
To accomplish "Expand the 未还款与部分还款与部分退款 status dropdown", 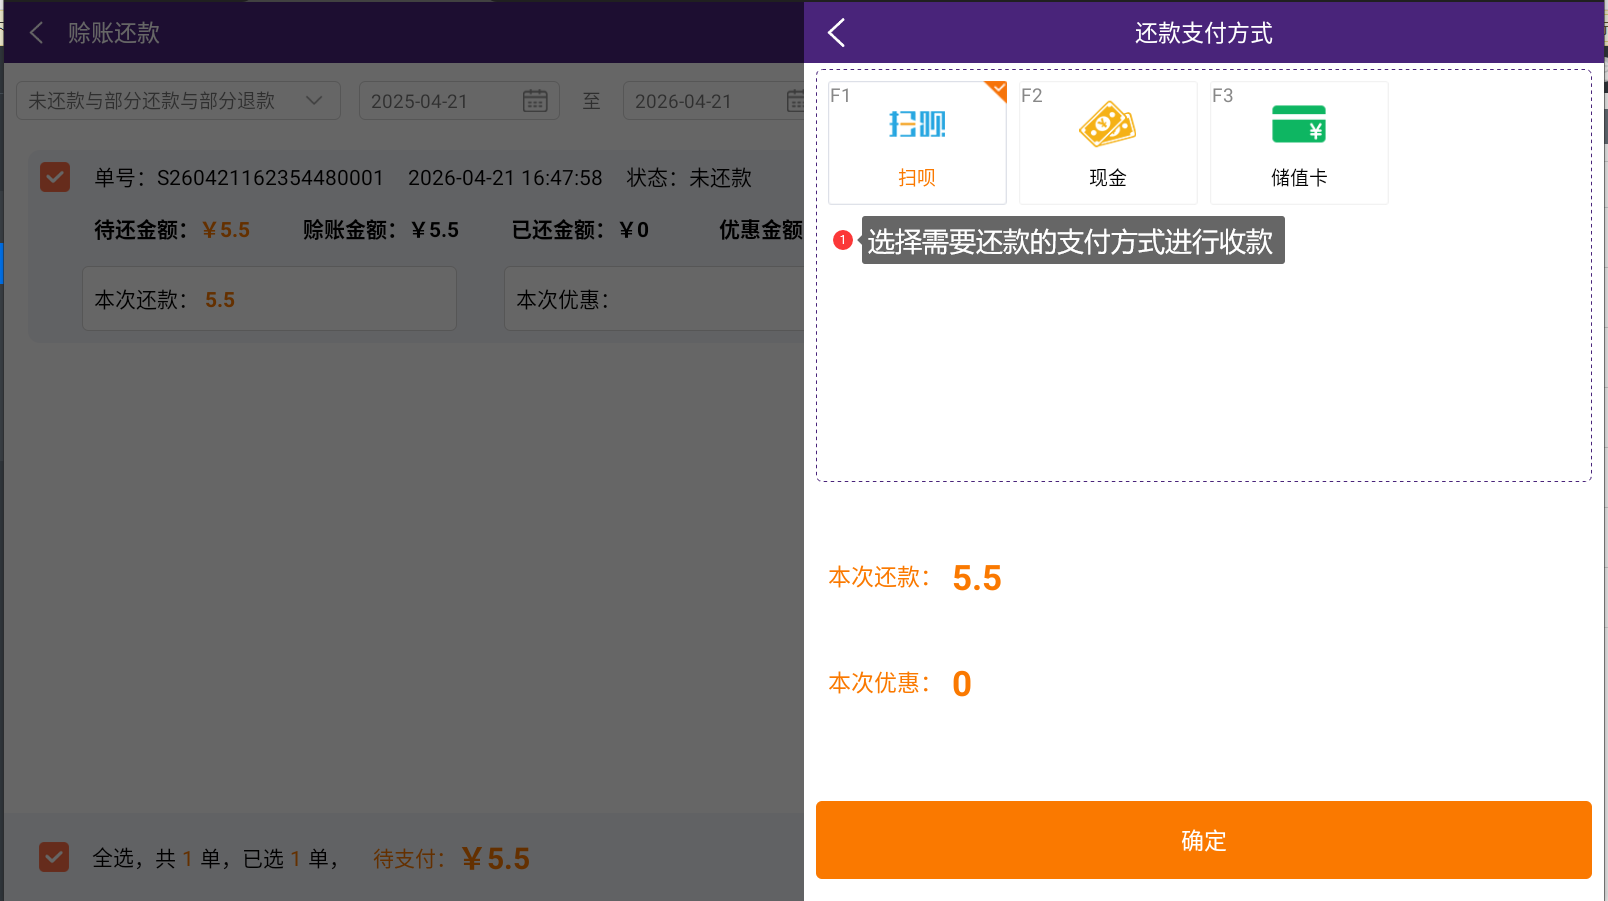I will pos(160,101).
